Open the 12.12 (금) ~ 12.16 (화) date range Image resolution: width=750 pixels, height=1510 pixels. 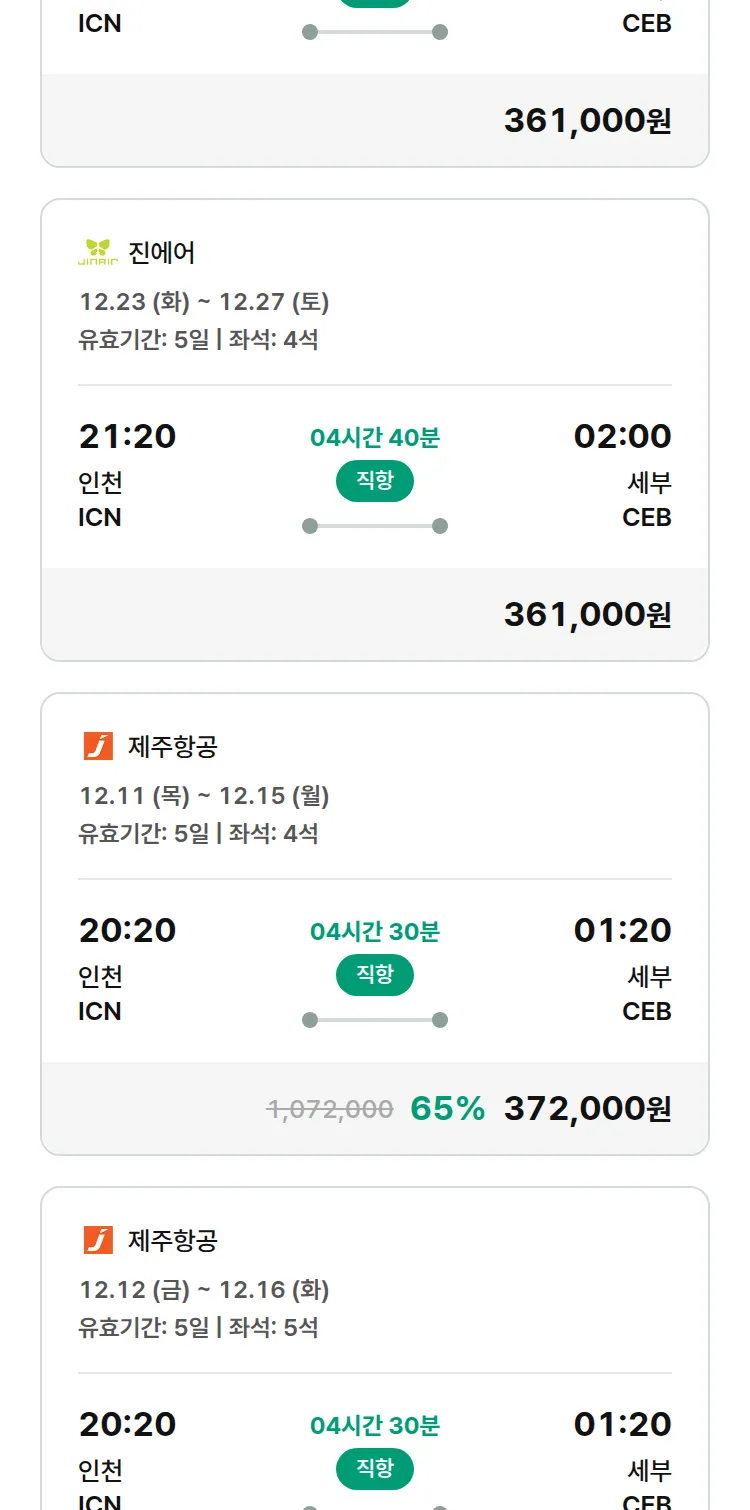tap(204, 1290)
